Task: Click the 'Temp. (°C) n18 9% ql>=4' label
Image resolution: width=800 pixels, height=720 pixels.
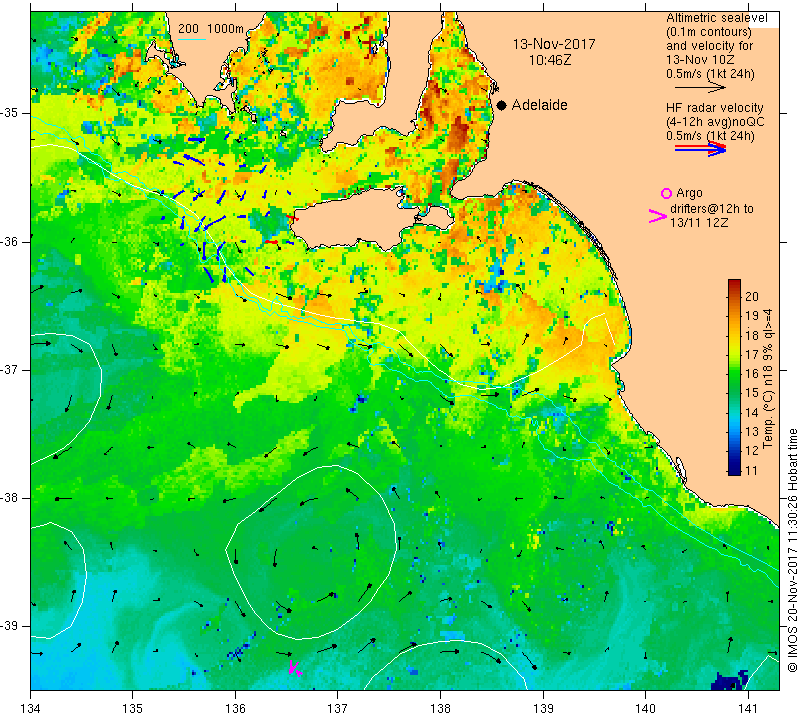Action: coord(768,379)
